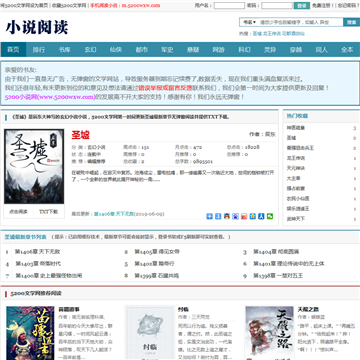Open chapter 第1403章 帝落时代
This screenshot has height=360, width=360.
[x=38, y=263]
